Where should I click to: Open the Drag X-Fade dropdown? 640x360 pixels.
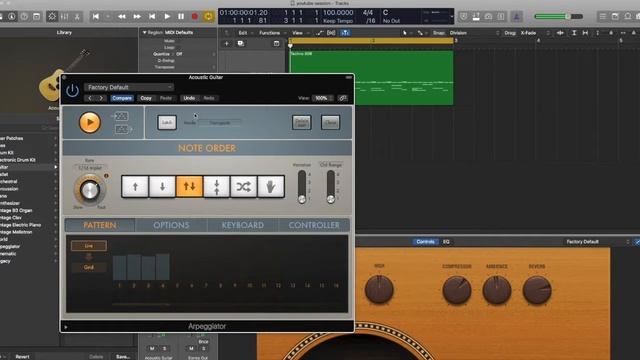click(535, 33)
